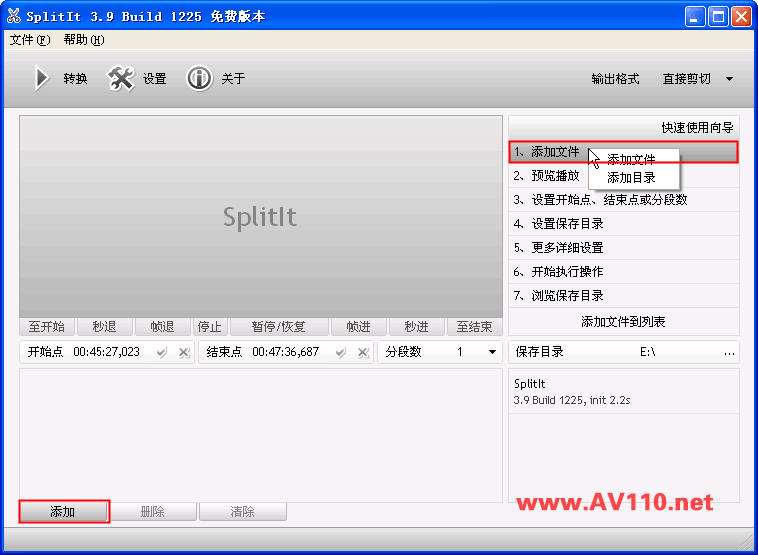The width and height of the screenshot is (758, 555).
Task: Select step 3、设置开始点、结束点或分段数
Action: coord(624,200)
